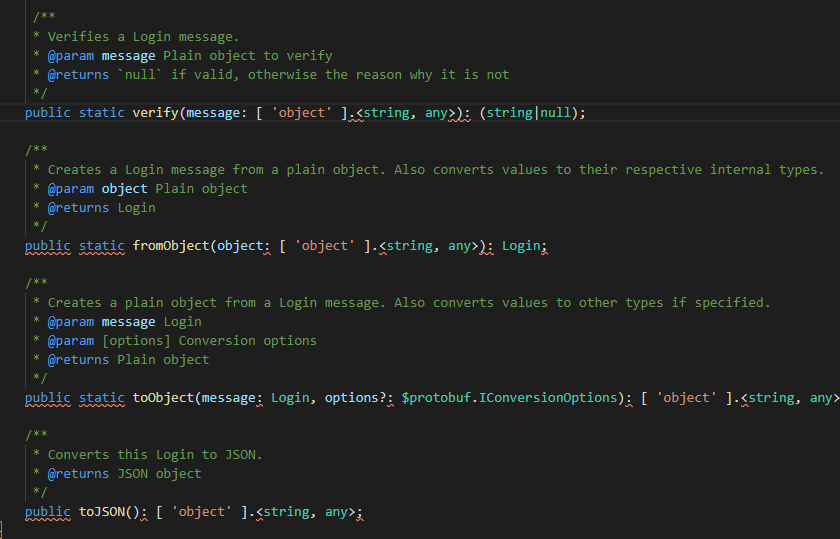Click the toObject method name

tap(163, 398)
